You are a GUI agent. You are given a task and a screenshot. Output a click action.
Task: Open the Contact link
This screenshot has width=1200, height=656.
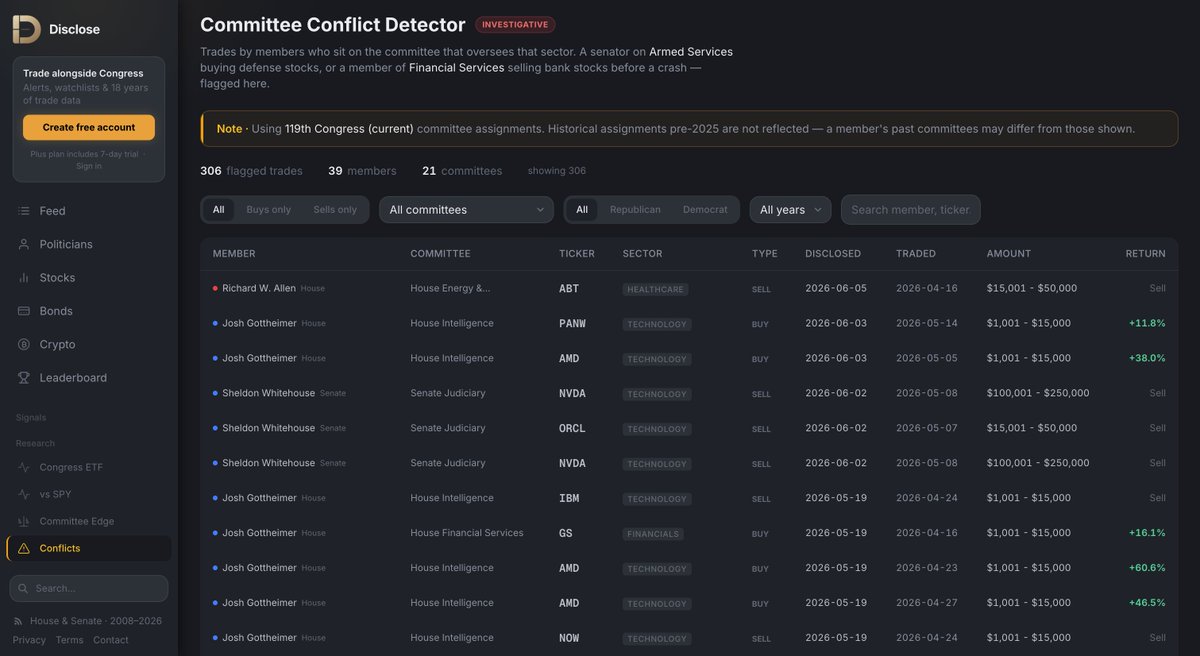[111, 640]
